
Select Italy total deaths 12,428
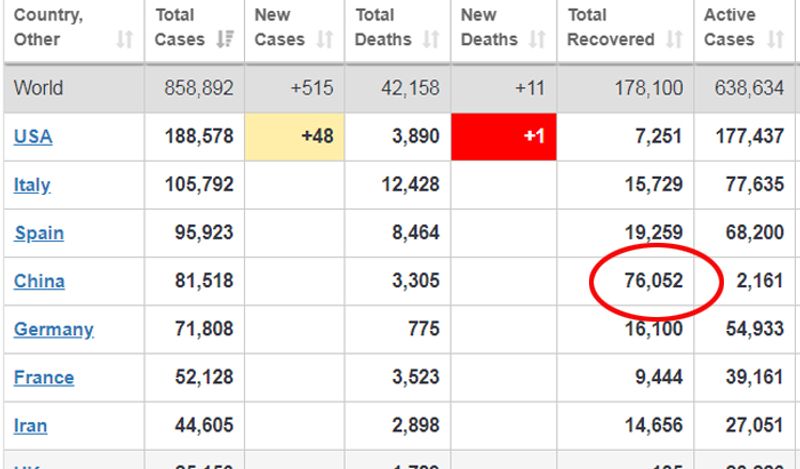410,184
